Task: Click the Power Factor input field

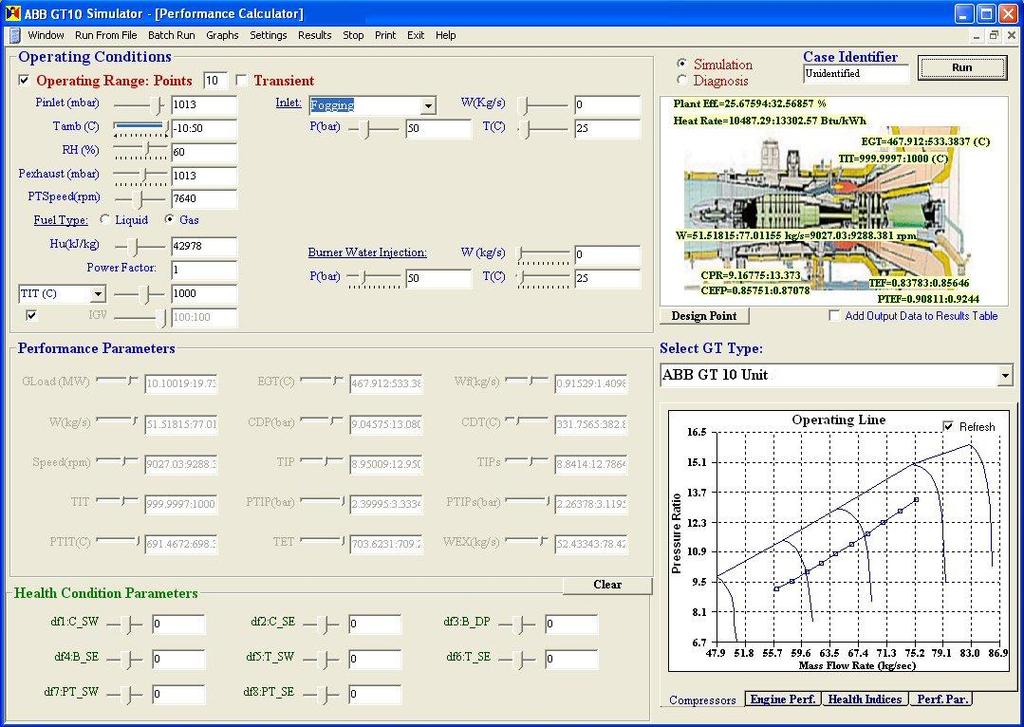Action: pyautogui.click(x=204, y=270)
